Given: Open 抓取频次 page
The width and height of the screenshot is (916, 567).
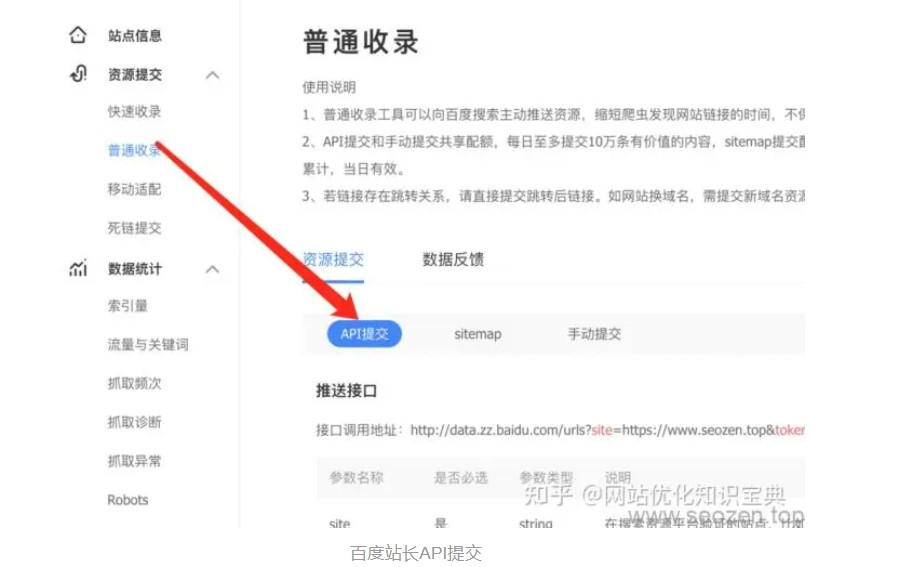Looking at the screenshot, I should [x=134, y=383].
